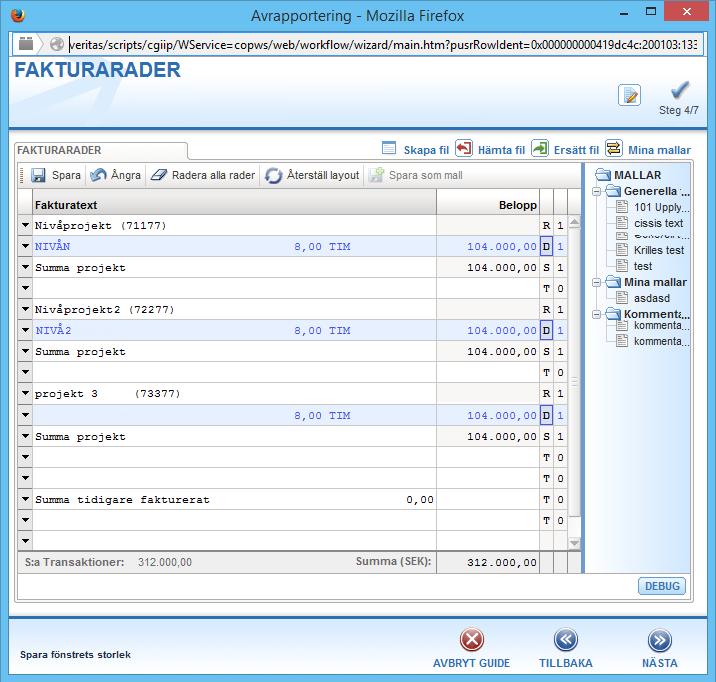Collapse the Mina mallar tree folder

[596, 283]
